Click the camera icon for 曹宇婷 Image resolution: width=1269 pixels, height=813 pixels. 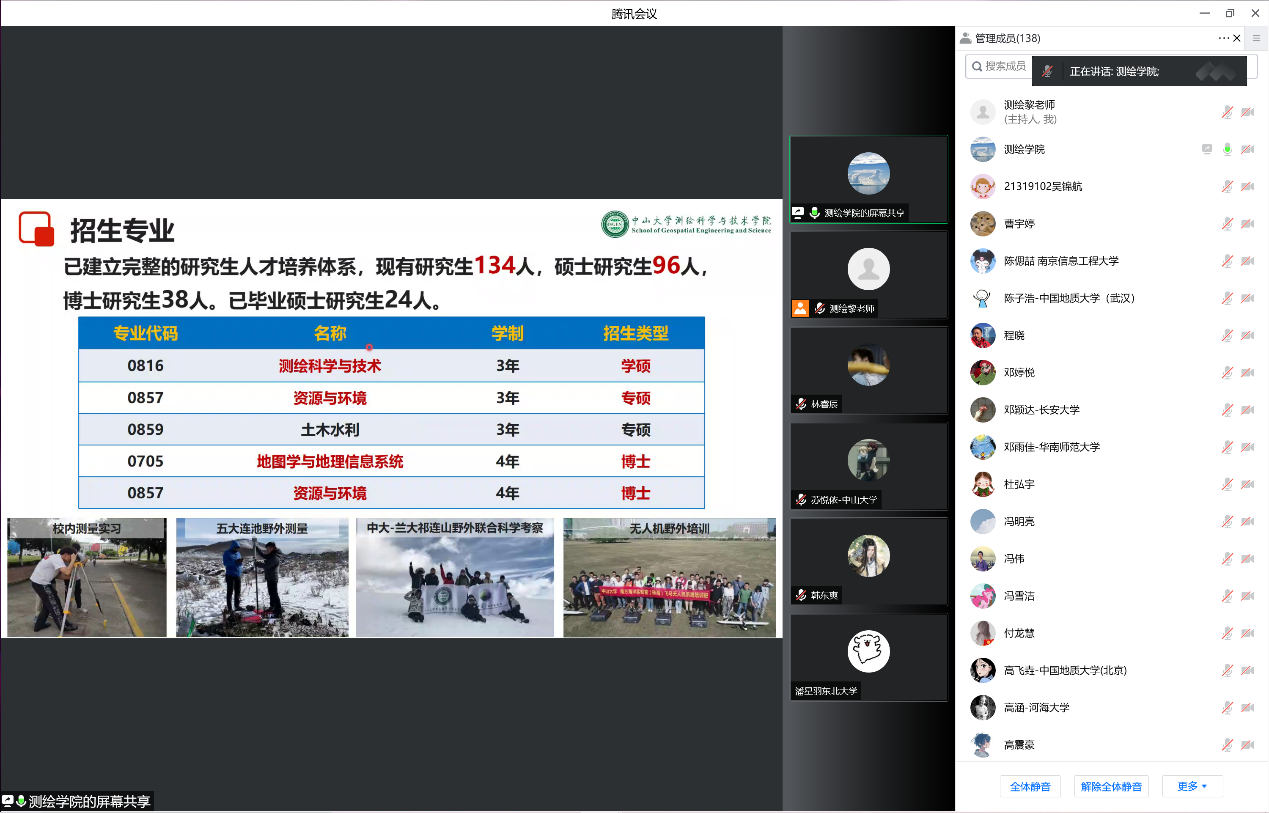click(1247, 224)
